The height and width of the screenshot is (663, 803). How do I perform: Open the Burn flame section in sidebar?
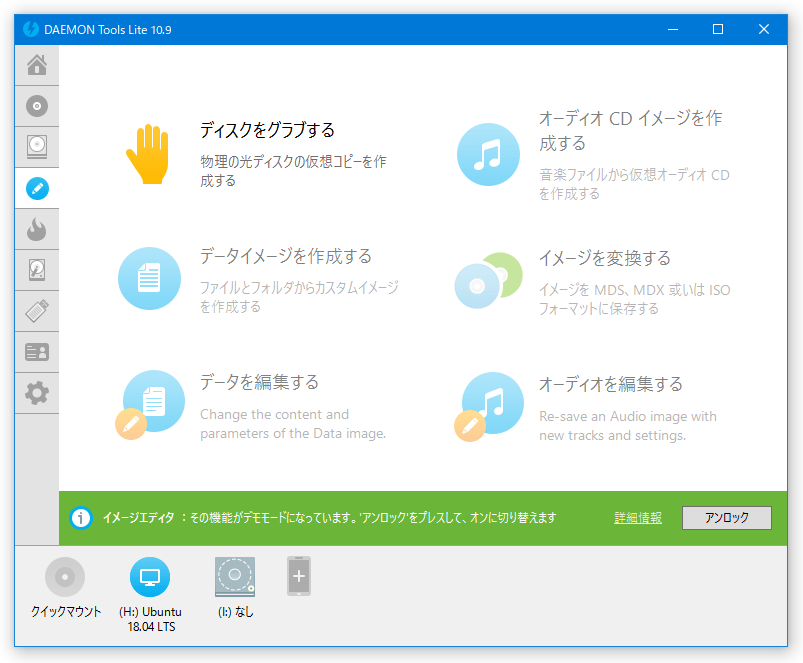[37, 229]
